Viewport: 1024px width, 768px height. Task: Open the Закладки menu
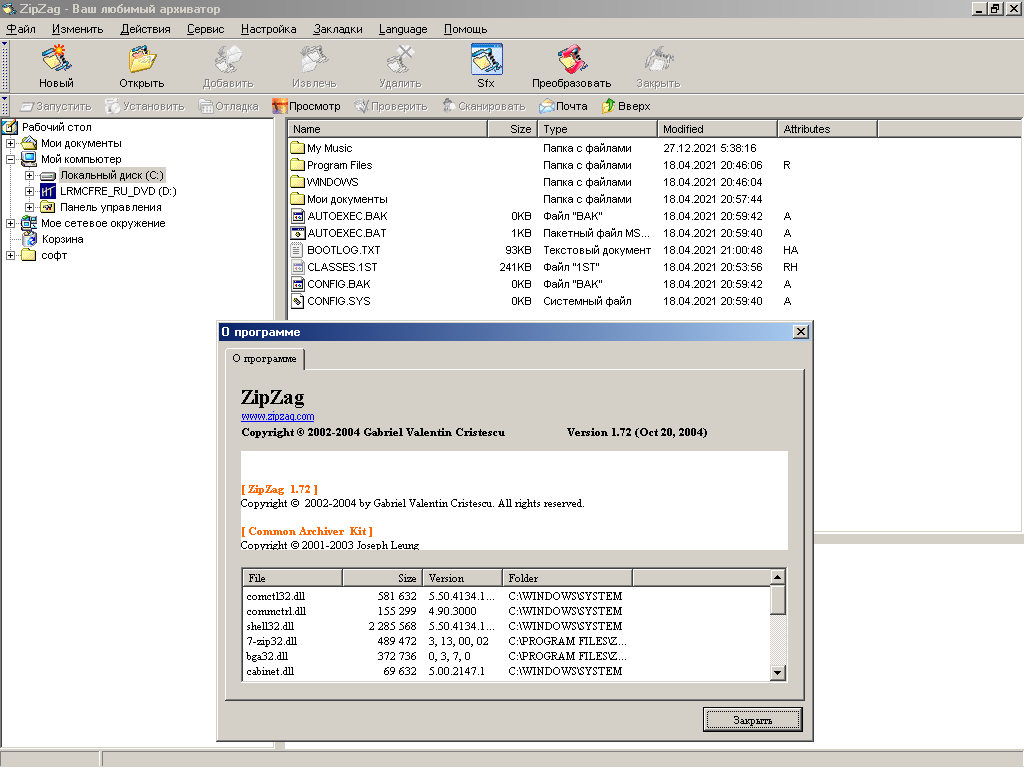click(337, 29)
